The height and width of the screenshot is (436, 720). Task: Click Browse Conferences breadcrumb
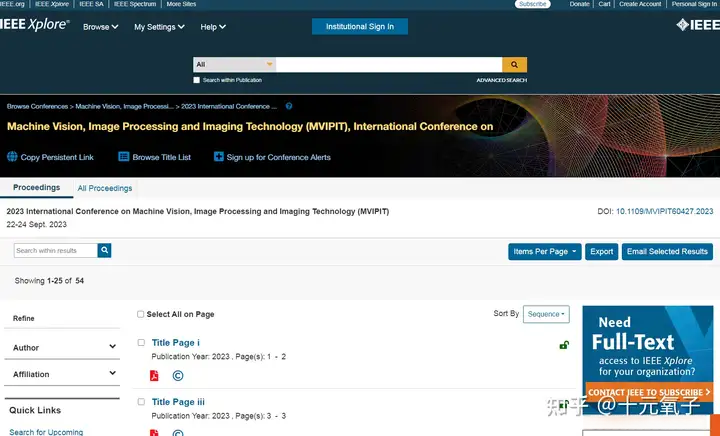point(37,106)
